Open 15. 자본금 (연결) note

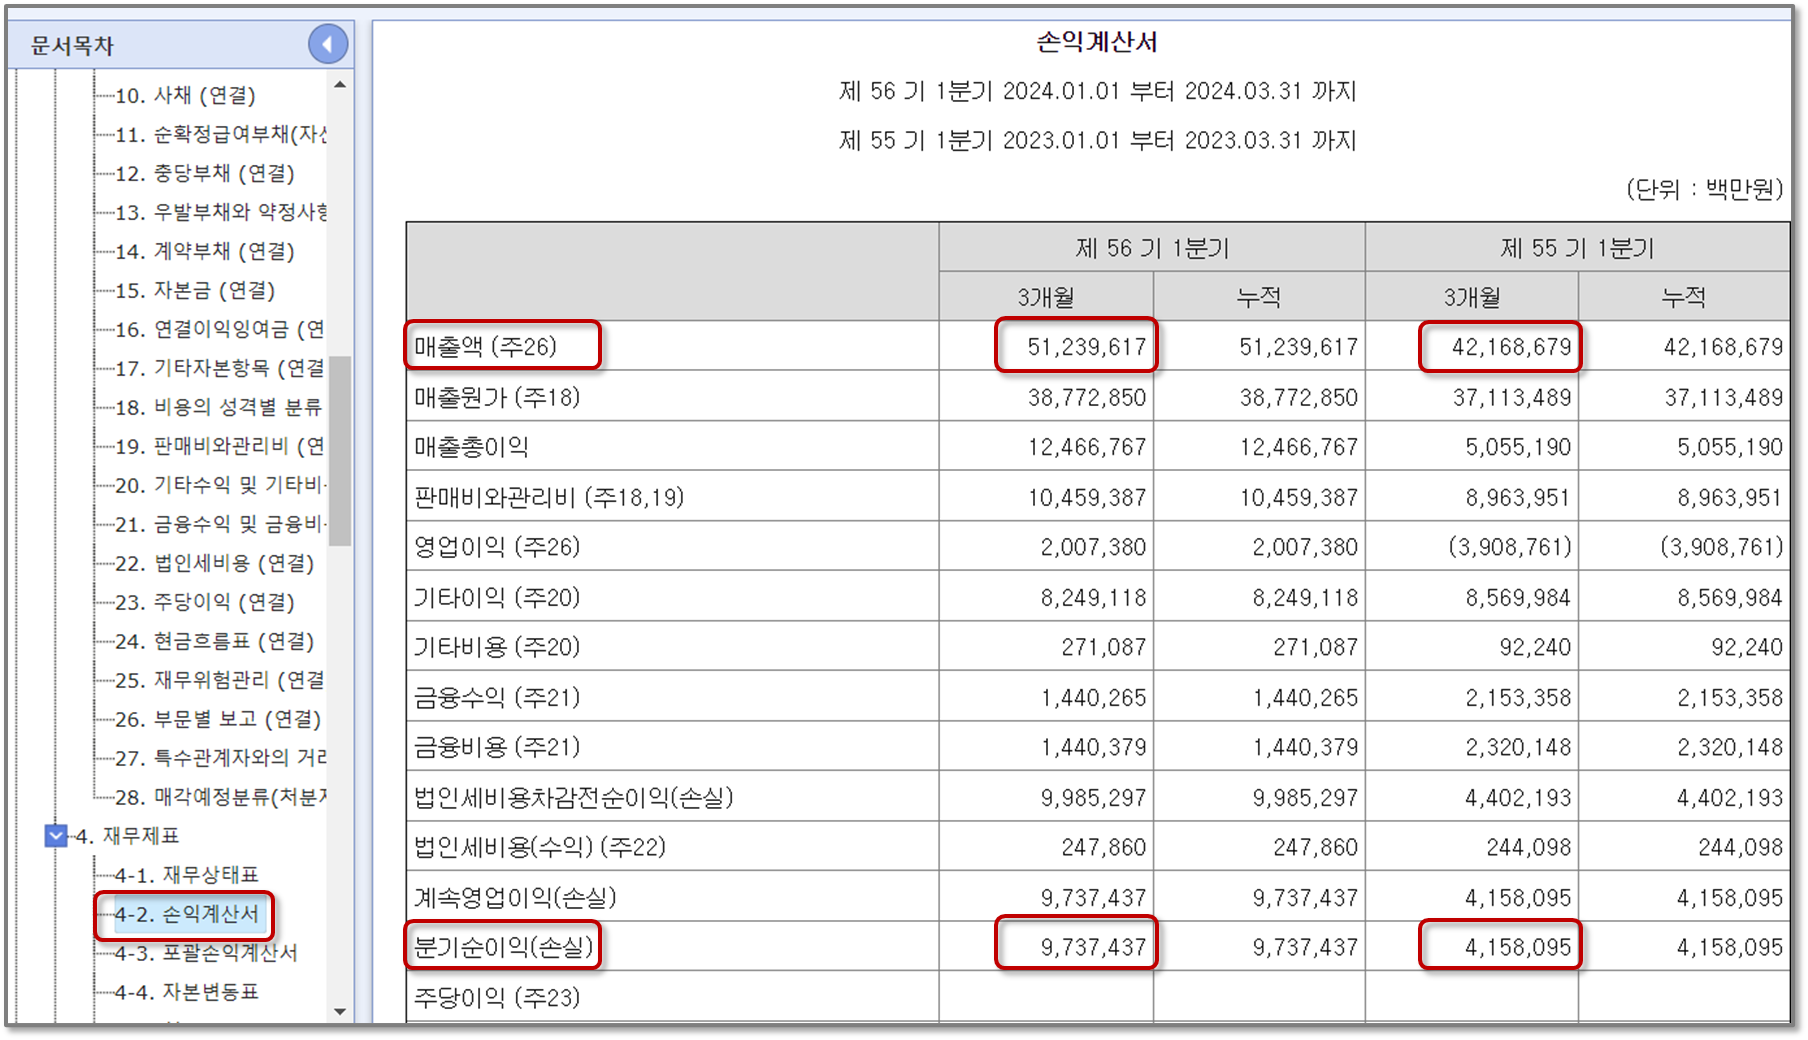point(195,290)
